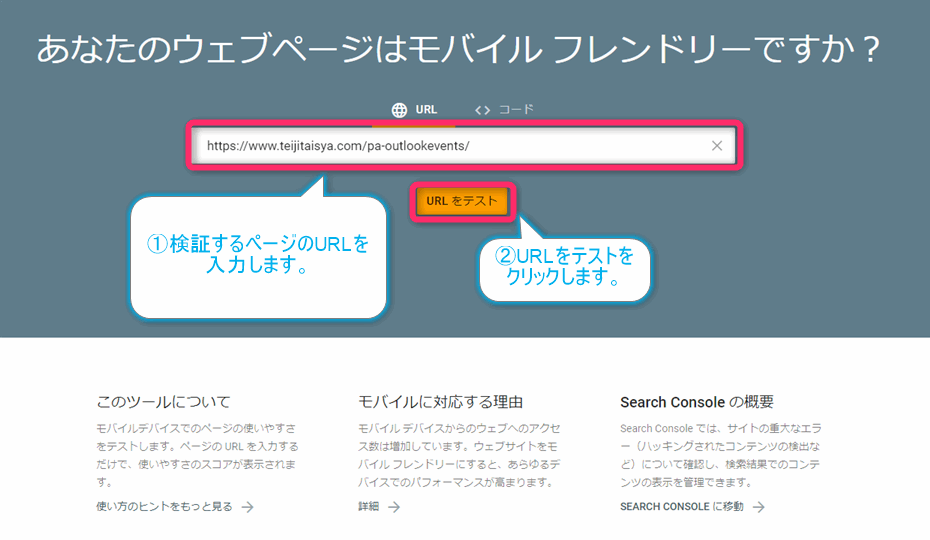Click the arrow icon beside 詳細
Image resolution: width=930 pixels, height=540 pixels.
[x=394, y=507]
